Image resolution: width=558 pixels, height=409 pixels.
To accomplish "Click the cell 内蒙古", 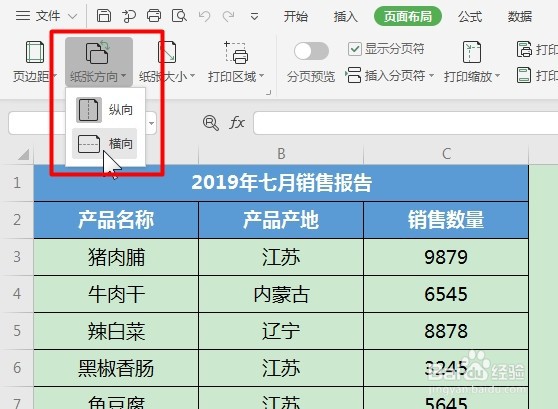I will tap(281, 294).
